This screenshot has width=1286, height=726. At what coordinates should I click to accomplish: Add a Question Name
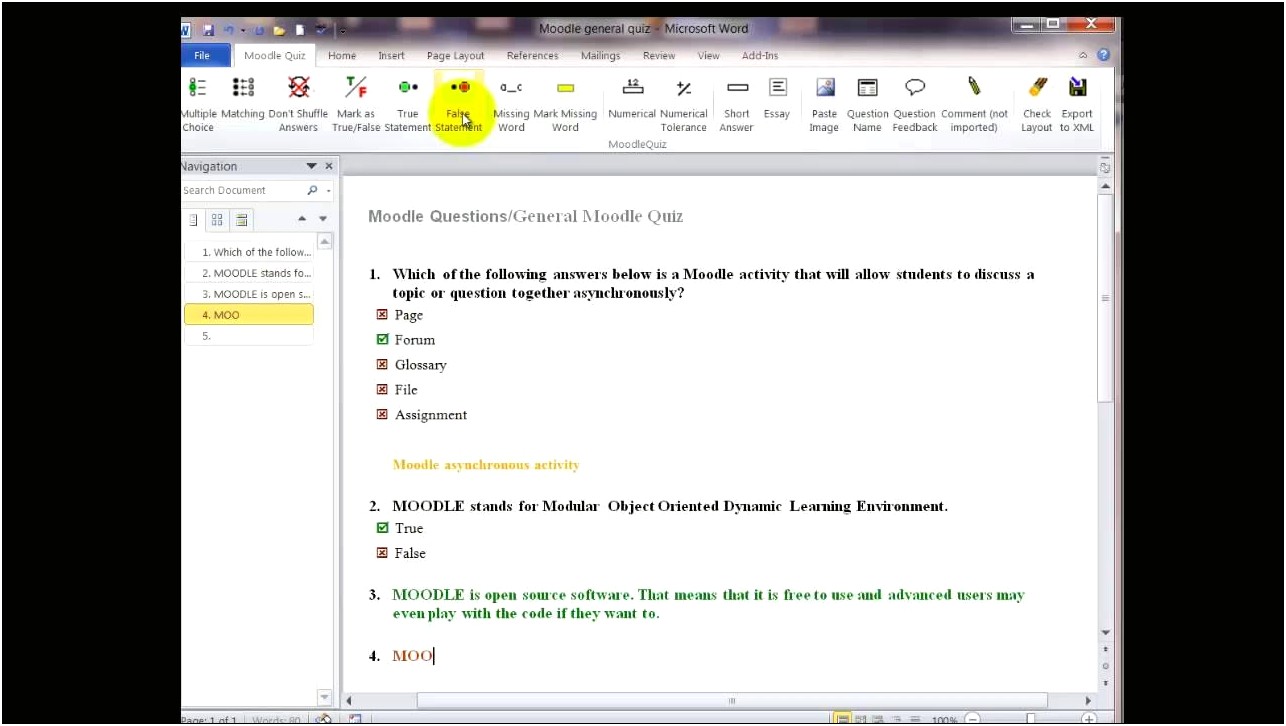(x=868, y=104)
